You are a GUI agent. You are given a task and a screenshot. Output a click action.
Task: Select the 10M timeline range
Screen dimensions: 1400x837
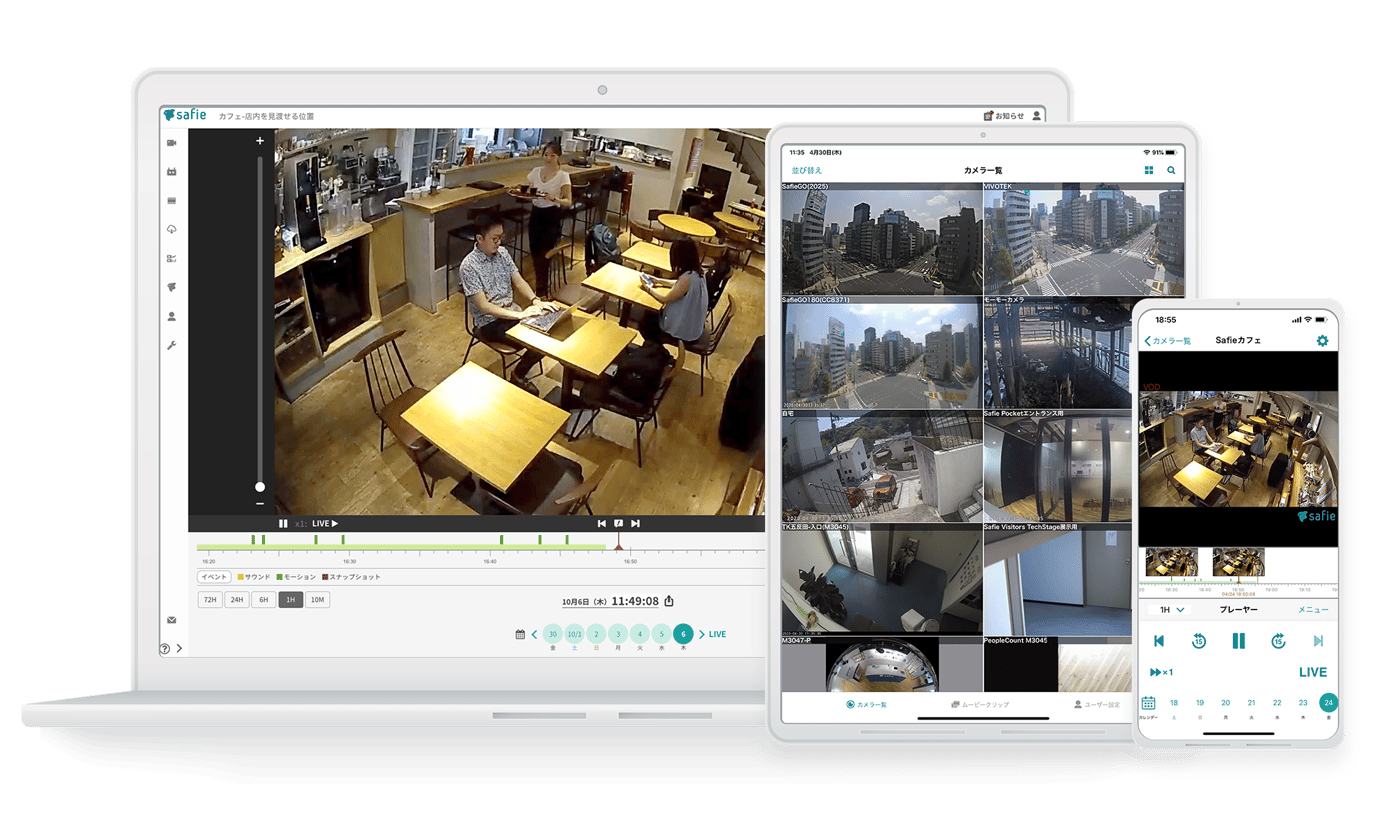point(318,600)
